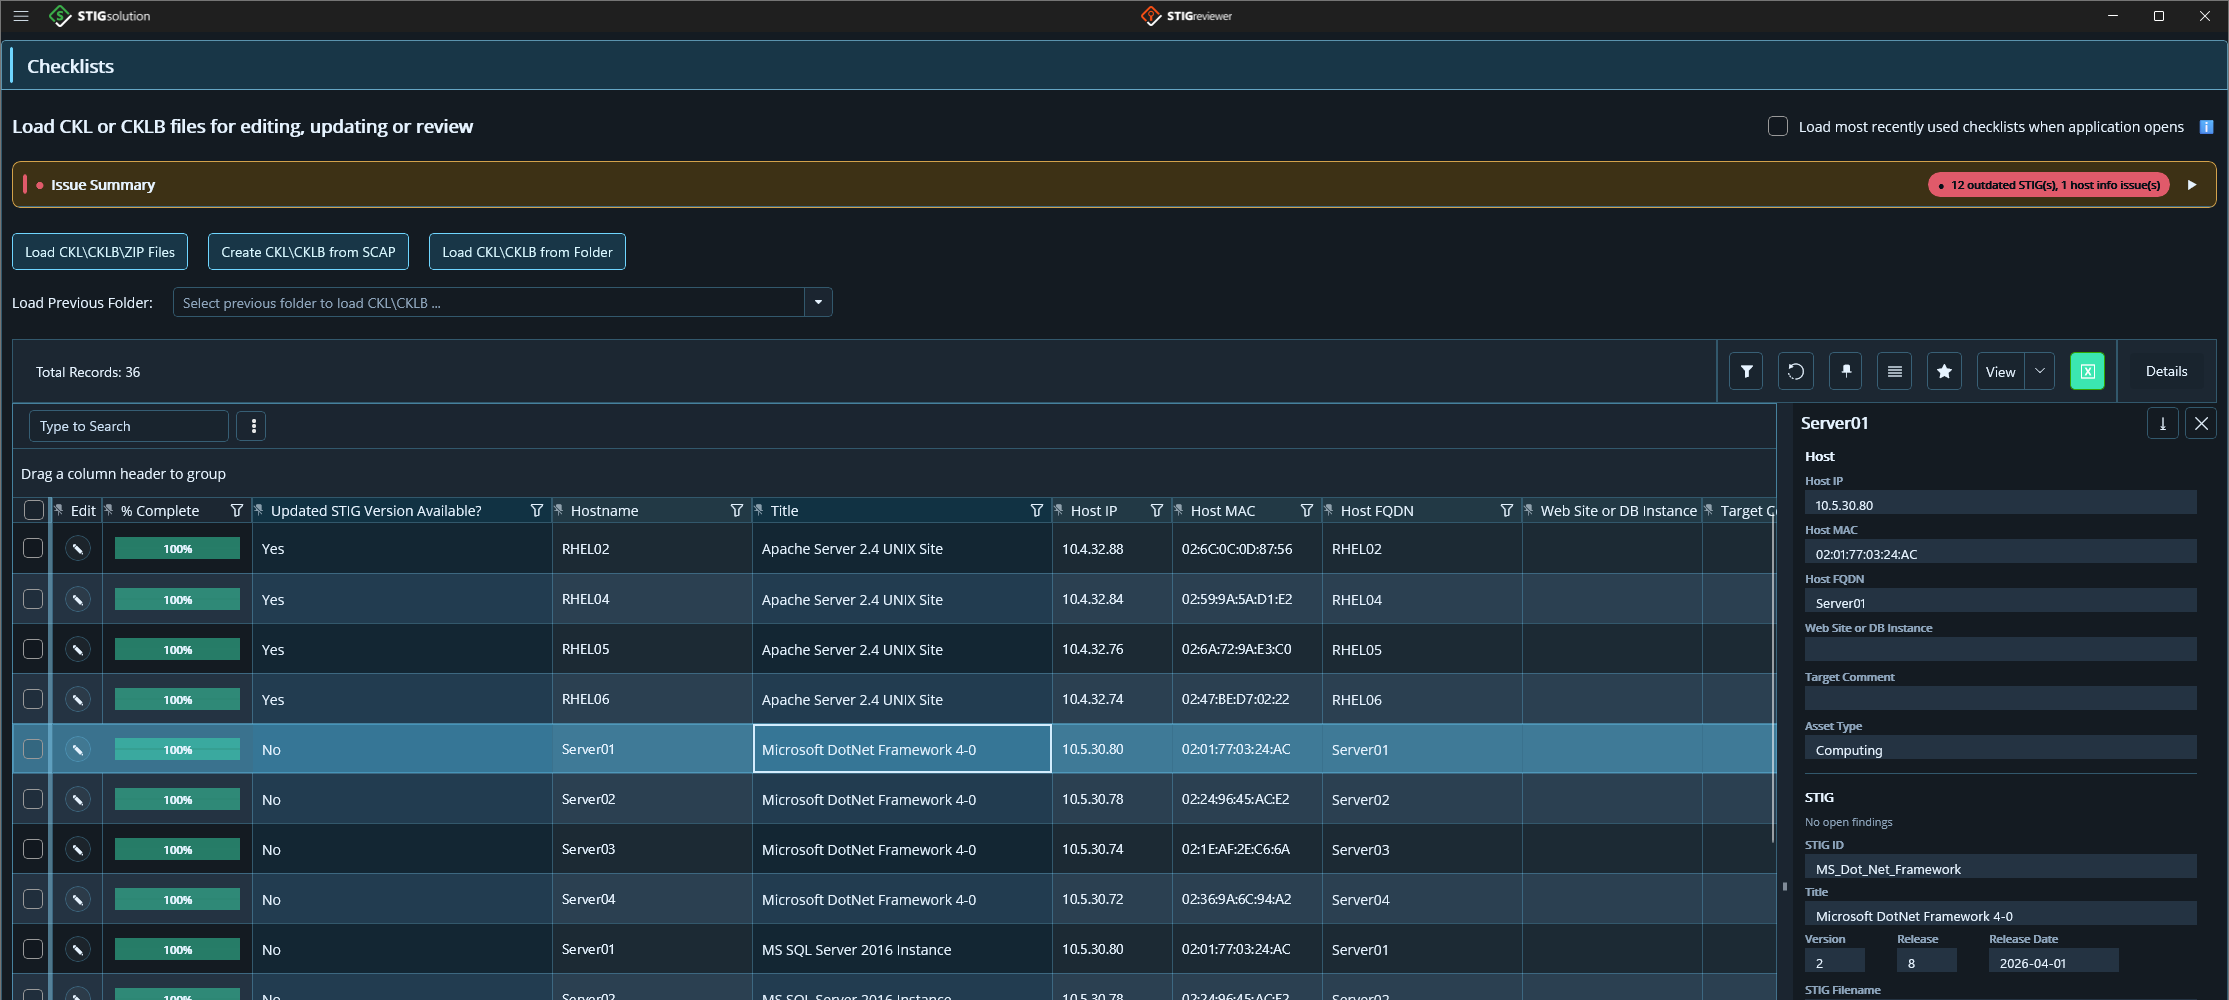Check the RHEL04 row checkbox
This screenshot has height=1000, width=2229.
pos(33,598)
